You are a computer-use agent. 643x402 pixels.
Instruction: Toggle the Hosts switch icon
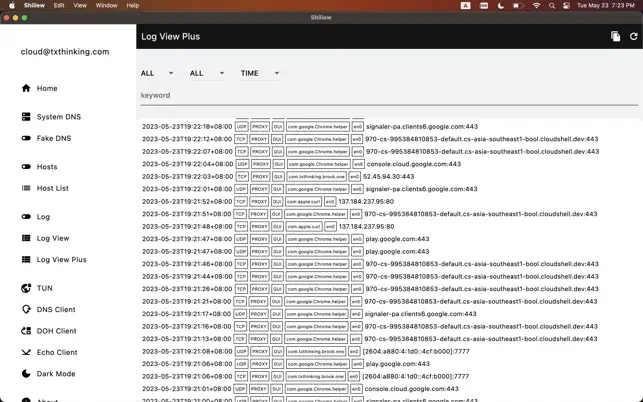(x=26, y=167)
